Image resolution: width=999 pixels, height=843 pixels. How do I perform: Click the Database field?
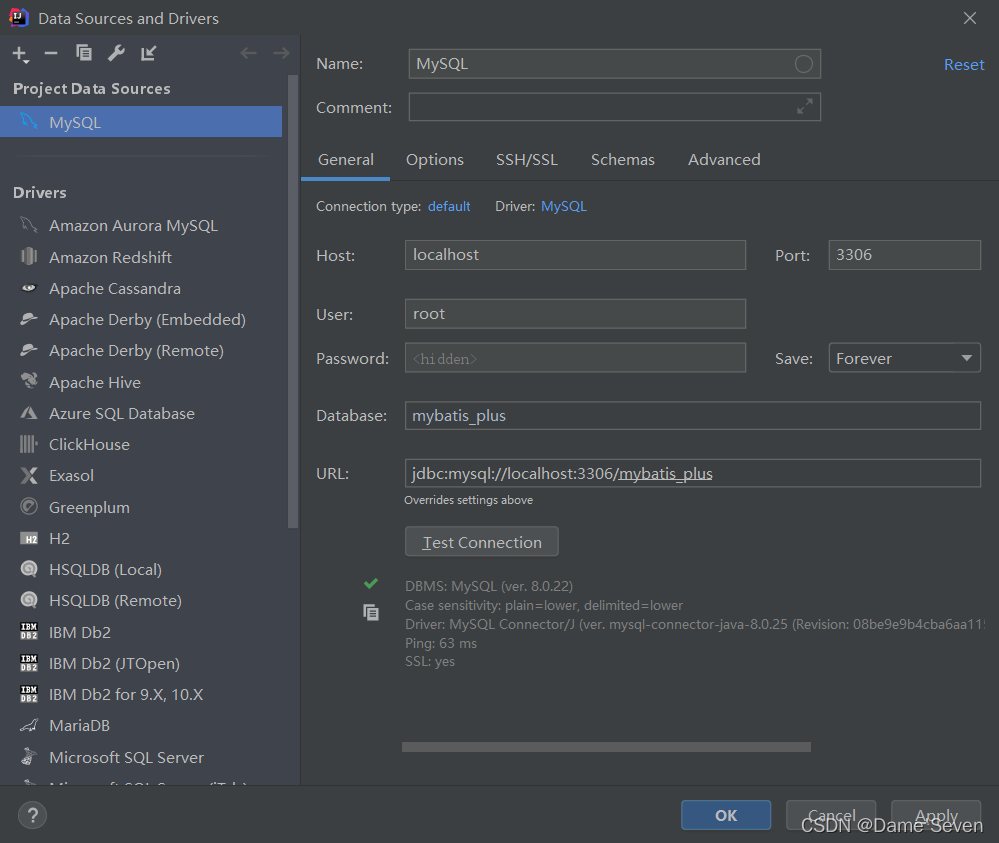tap(693, 415)
